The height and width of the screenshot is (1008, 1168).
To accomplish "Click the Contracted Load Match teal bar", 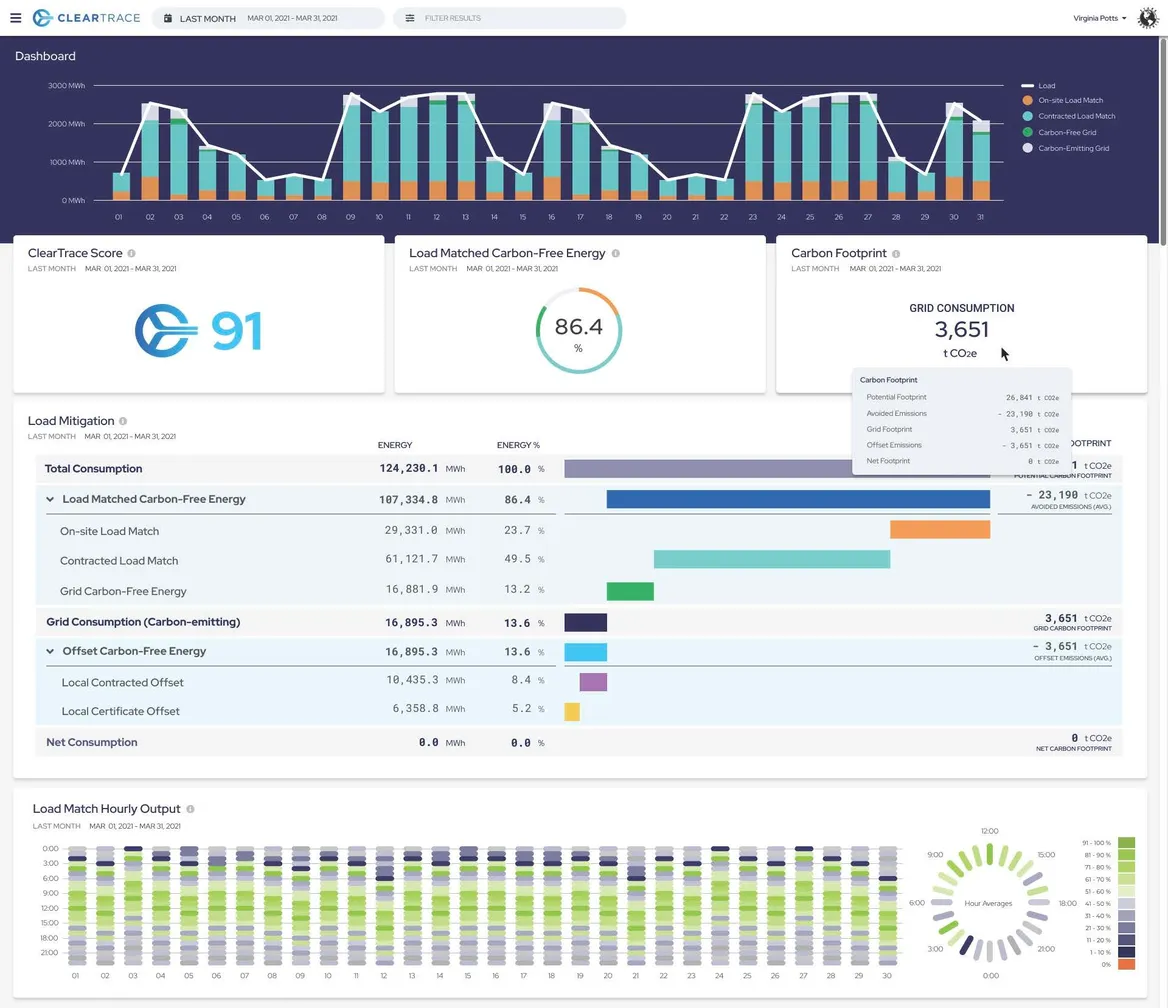I will 772,560.
